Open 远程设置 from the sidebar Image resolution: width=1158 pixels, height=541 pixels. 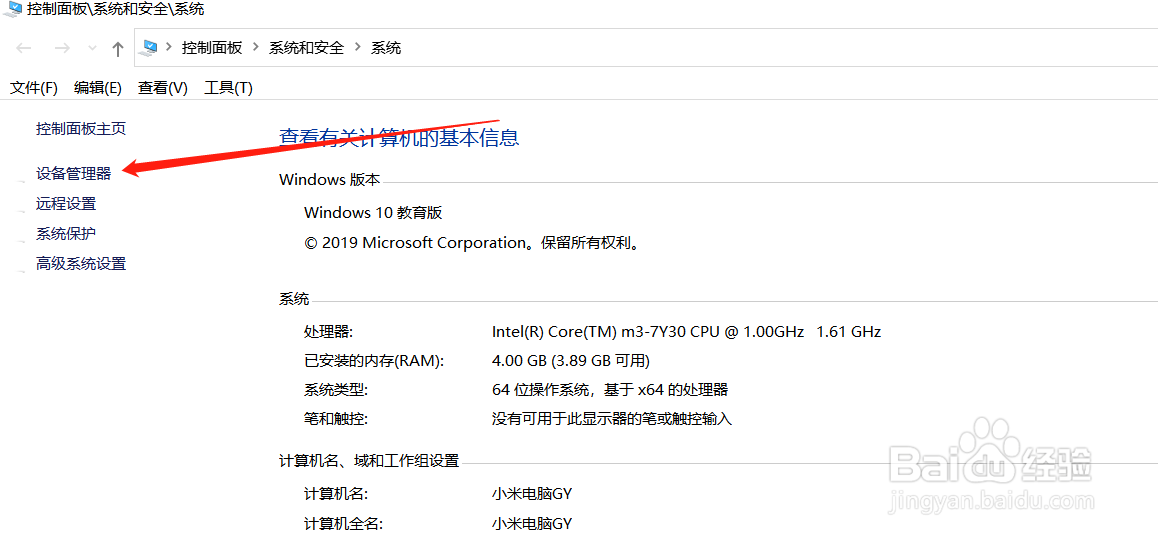tap(66, 204)
